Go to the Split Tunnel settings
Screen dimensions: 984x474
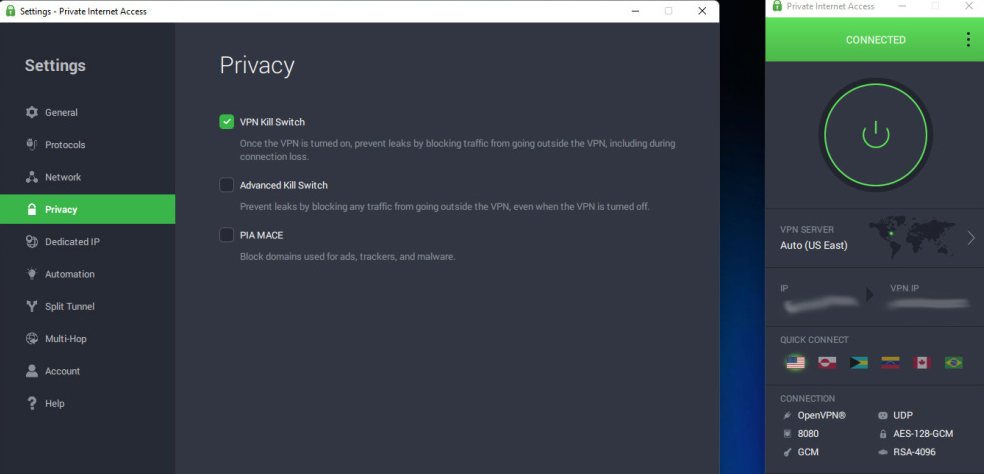pyautogui.click(x=69, y=307)
